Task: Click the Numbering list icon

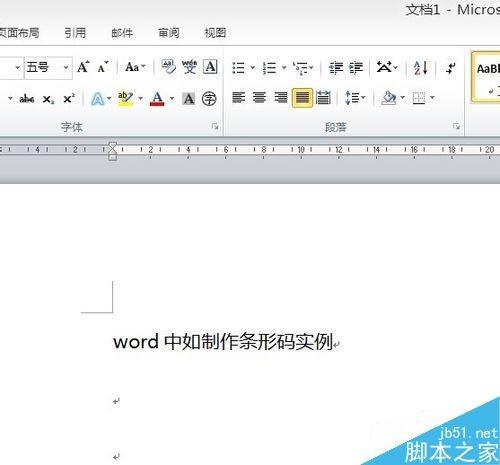Action: 269,68
